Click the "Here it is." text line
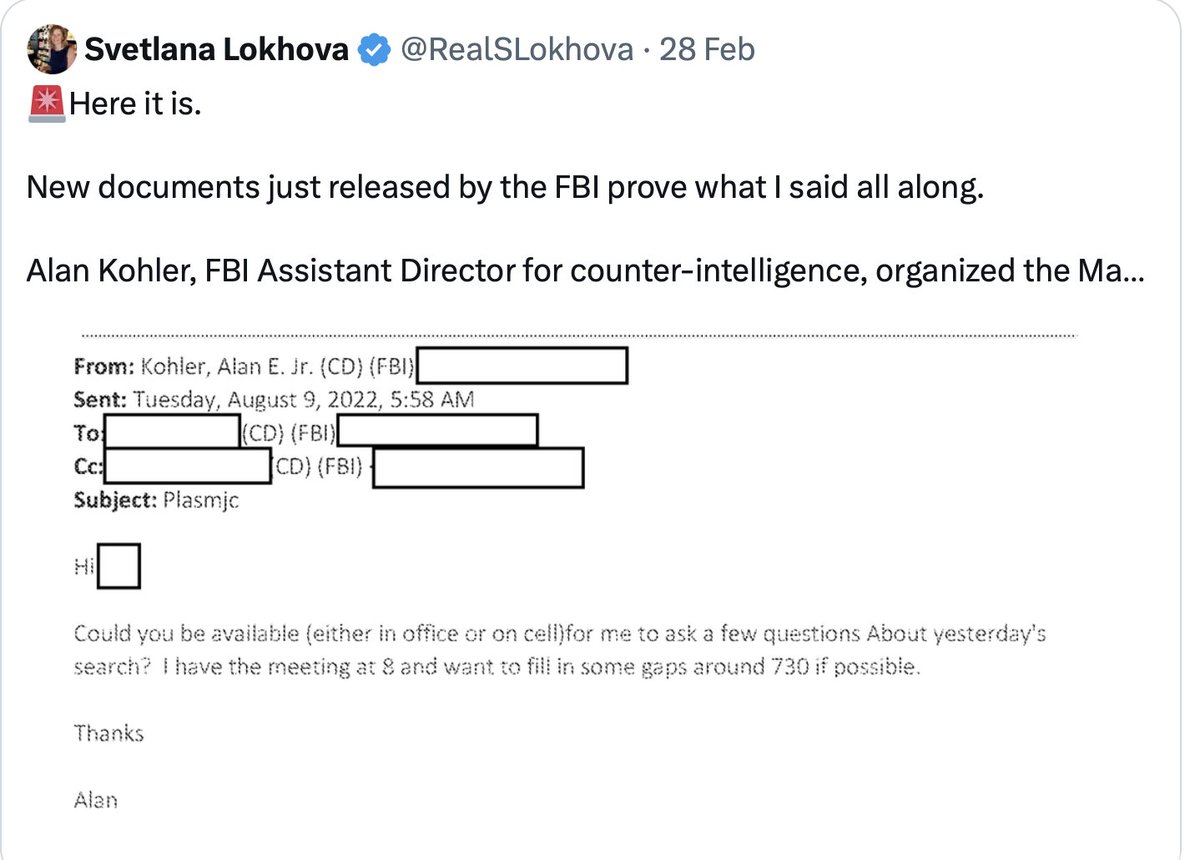Viewport: 1200px width, 860px height. [x=135, y=104]
